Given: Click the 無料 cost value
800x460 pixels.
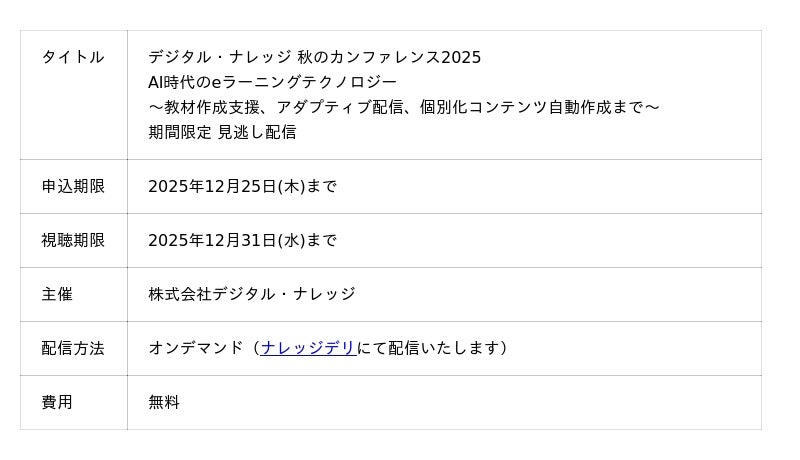Looking at the screenshot, I should click(164, 402).
